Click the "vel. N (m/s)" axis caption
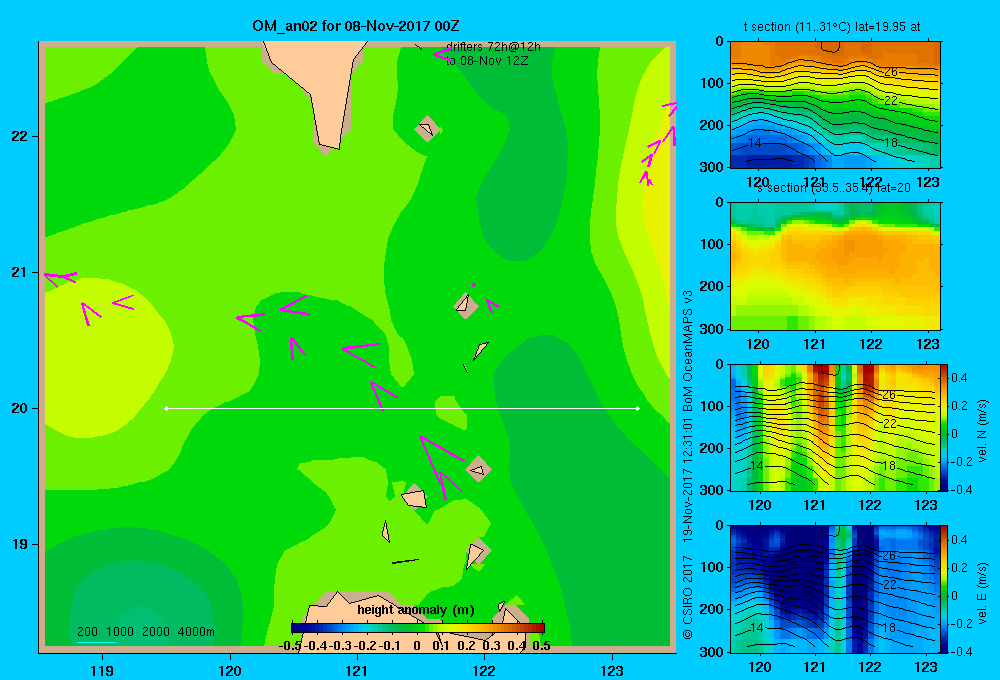Image resolution: width=1000 pixels, height=680 pixels. pyautogui.click(x=982, y=431)
